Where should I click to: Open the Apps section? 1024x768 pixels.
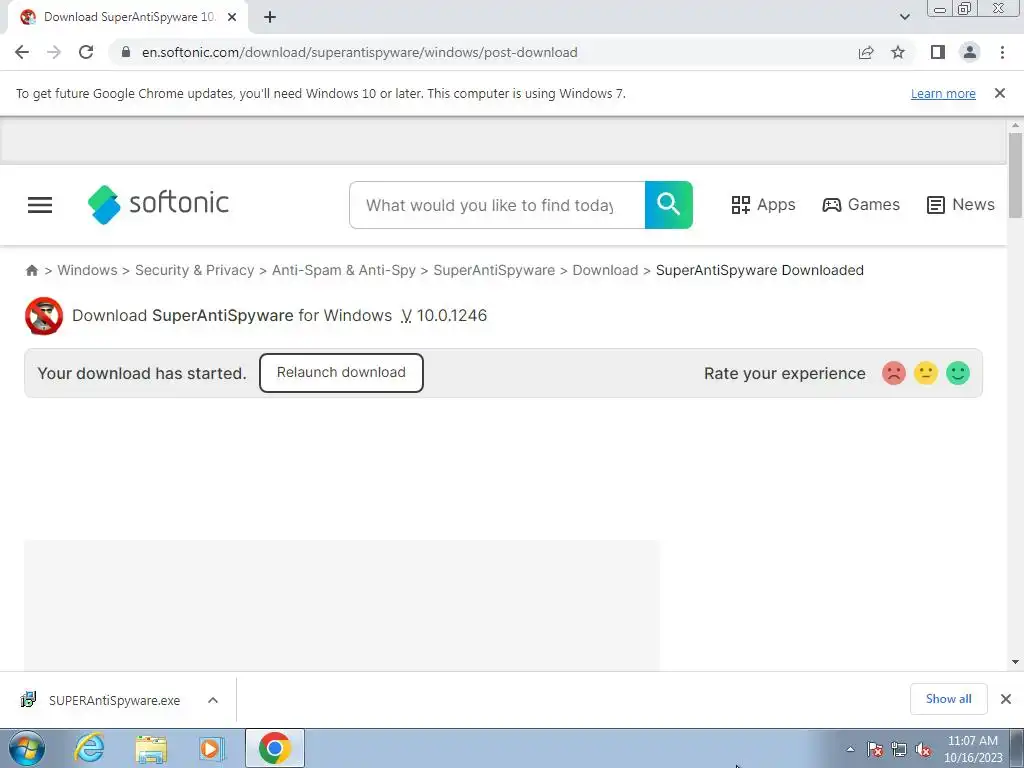763,204
